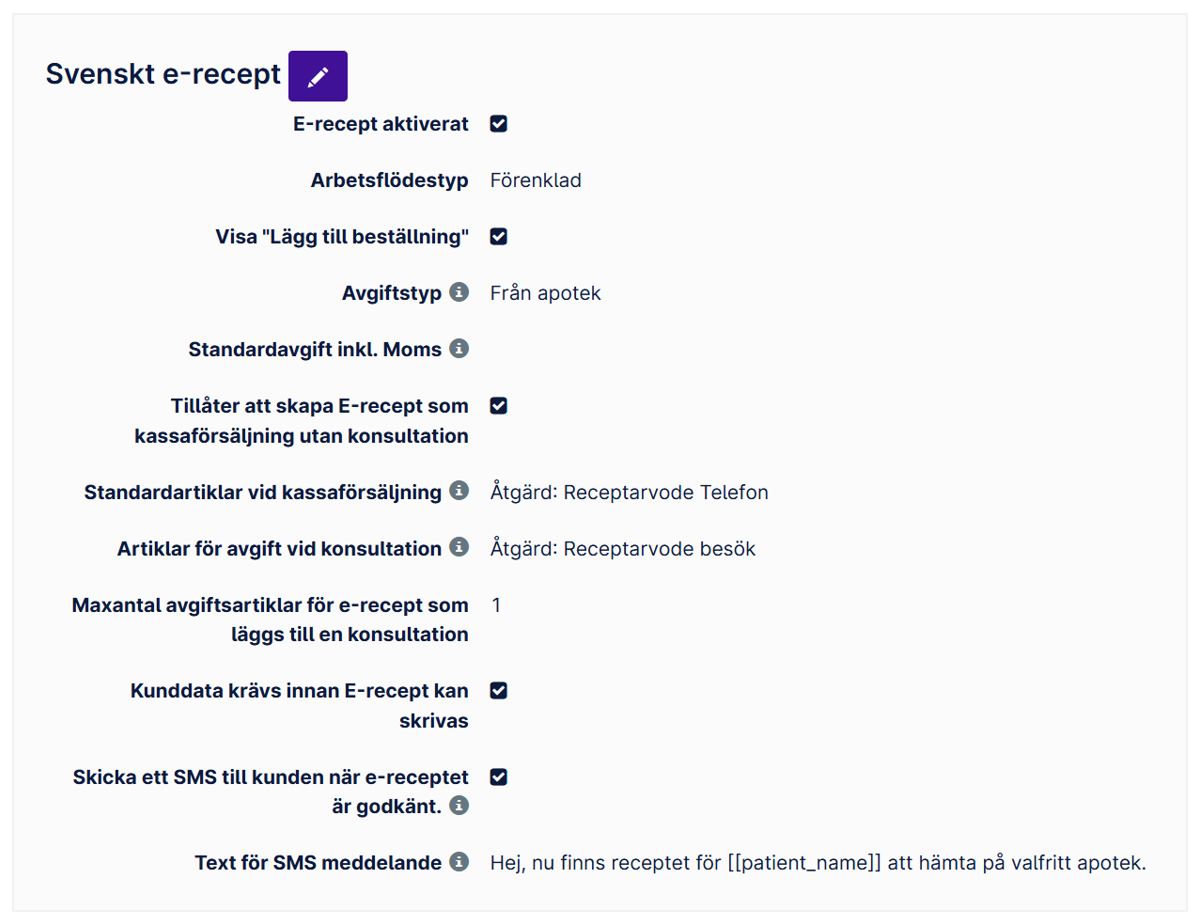Click Åtgärd: Receptarvode Telefon value
Image resolution: width=1201 pixels, height=921 pixels.
[x=629, y=492]
